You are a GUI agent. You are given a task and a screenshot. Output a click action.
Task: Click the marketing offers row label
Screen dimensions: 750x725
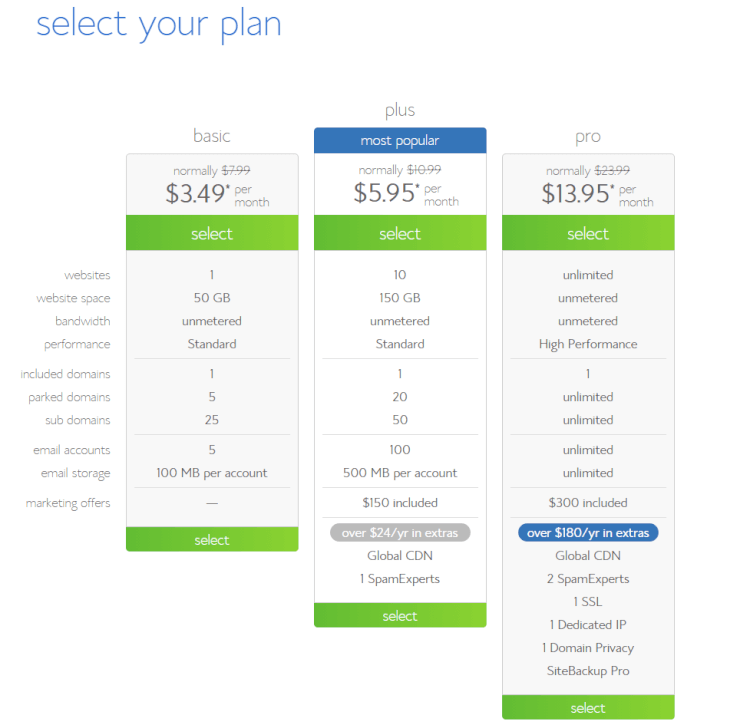point(68,503)
